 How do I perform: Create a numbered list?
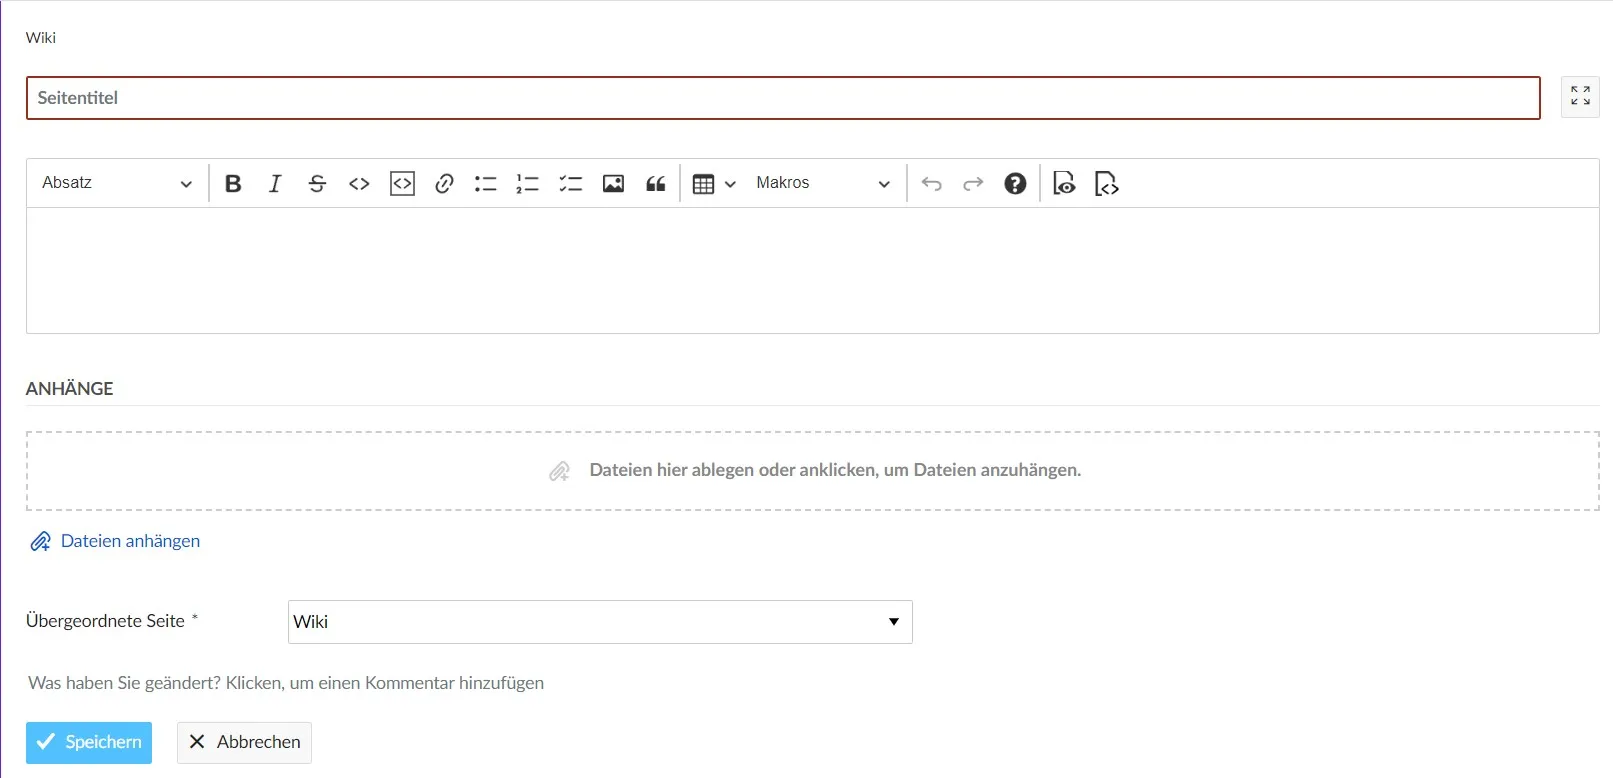click(x=528, y=183)
